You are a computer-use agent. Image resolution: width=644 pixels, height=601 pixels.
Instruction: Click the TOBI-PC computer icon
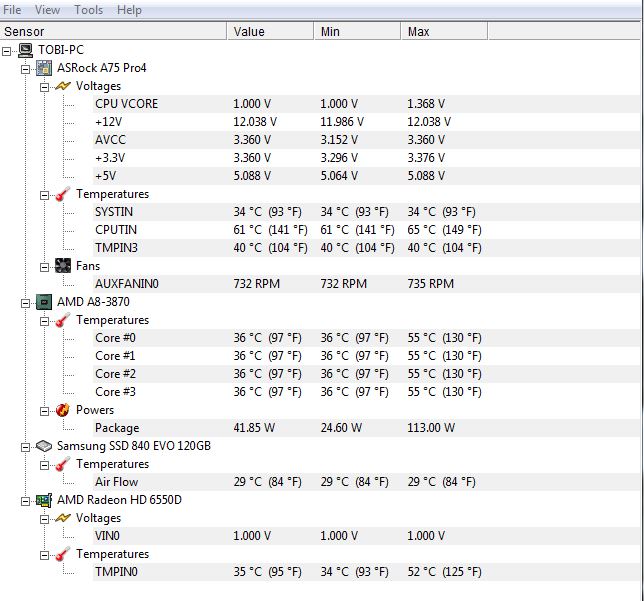point(25,50)
